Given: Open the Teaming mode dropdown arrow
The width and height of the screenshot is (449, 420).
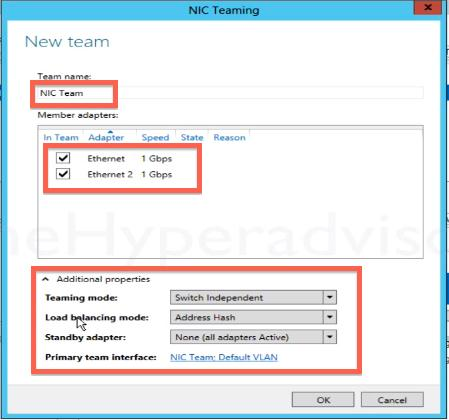Looking at the screenshot, I should (330, 297).
